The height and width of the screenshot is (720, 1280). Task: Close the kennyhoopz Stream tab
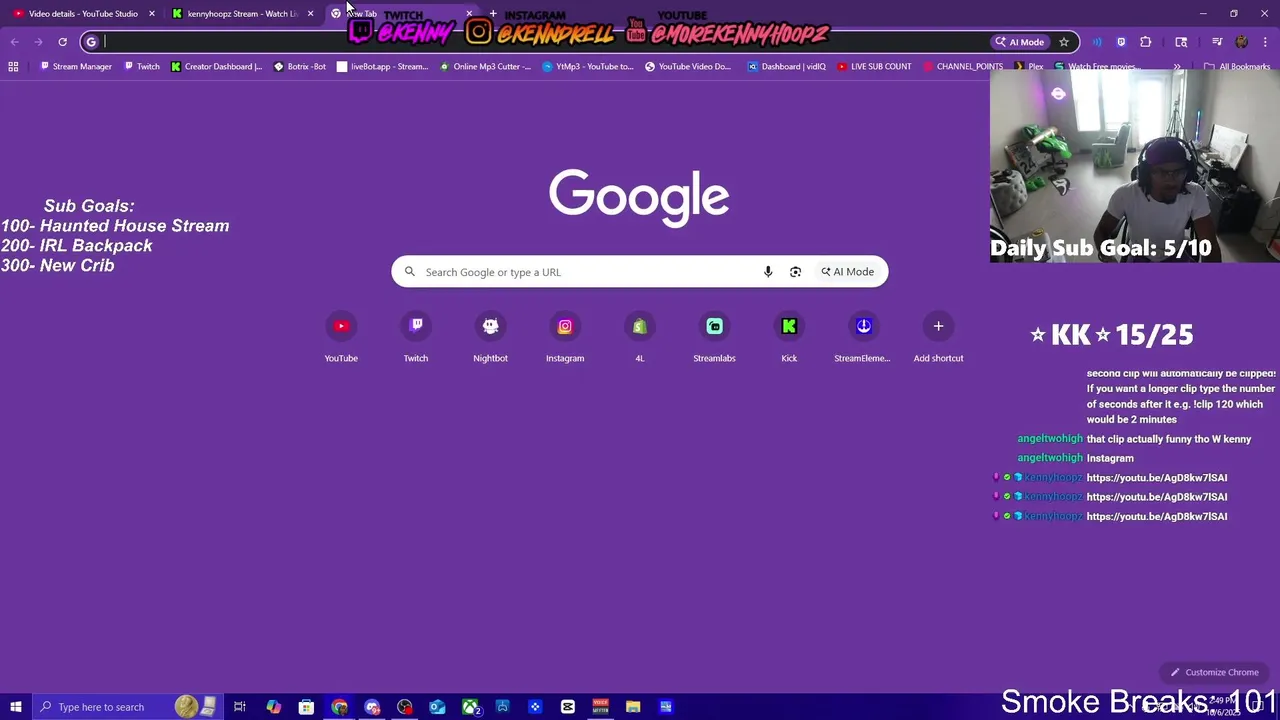tap(310, 14)
